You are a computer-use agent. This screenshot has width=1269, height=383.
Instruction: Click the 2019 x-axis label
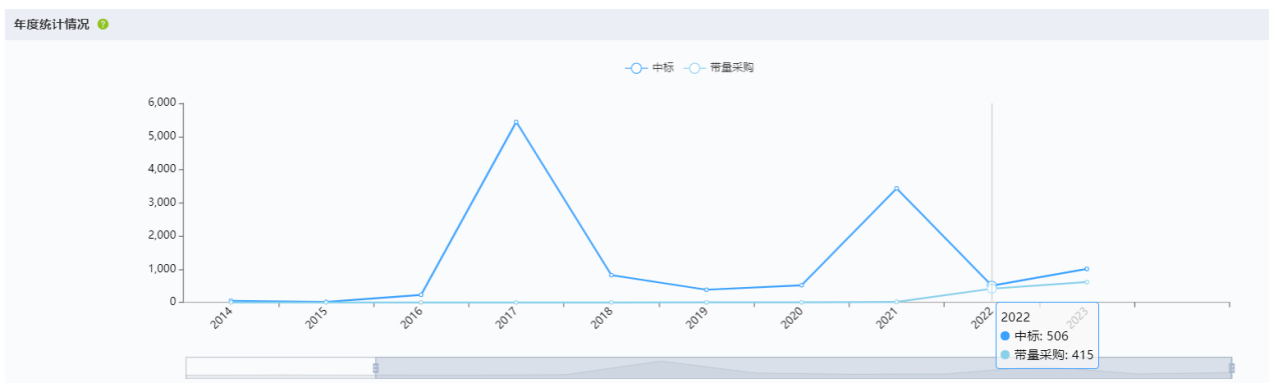click(697, 319)
